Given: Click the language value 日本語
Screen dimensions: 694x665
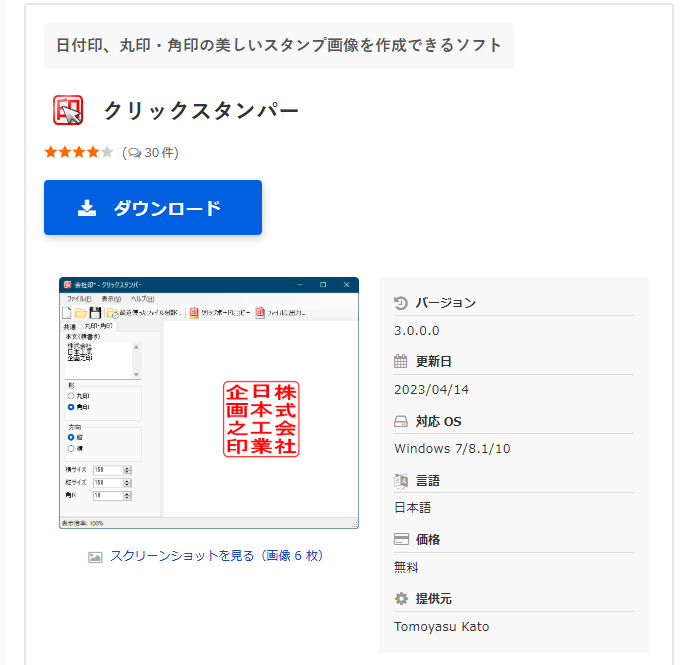Looking at the screenshot, I should [x=413, y=507].
